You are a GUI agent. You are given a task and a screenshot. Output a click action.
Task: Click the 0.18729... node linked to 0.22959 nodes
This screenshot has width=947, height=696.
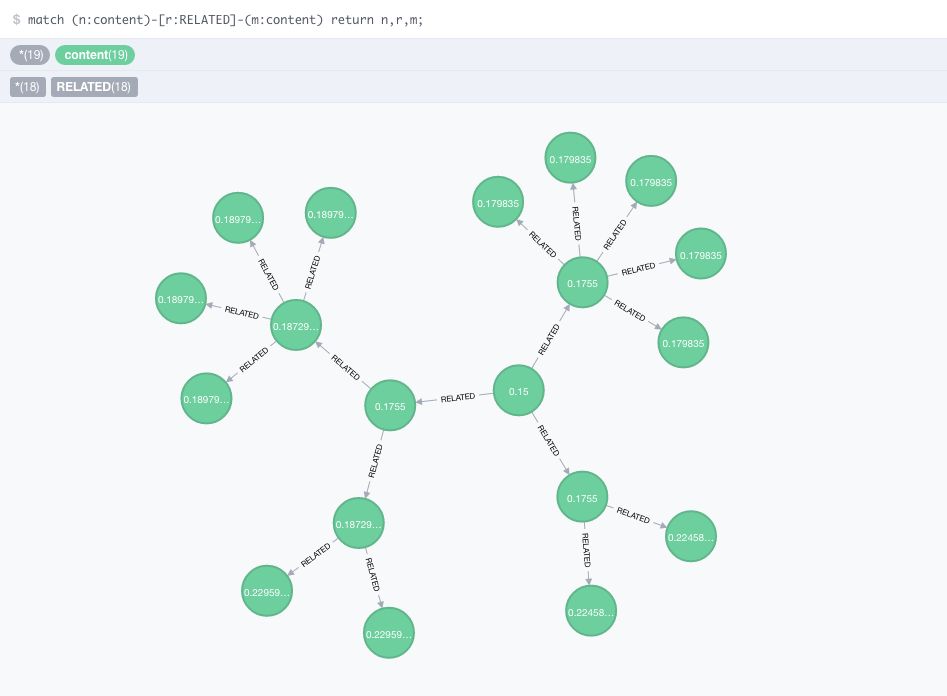coord(358,523)
